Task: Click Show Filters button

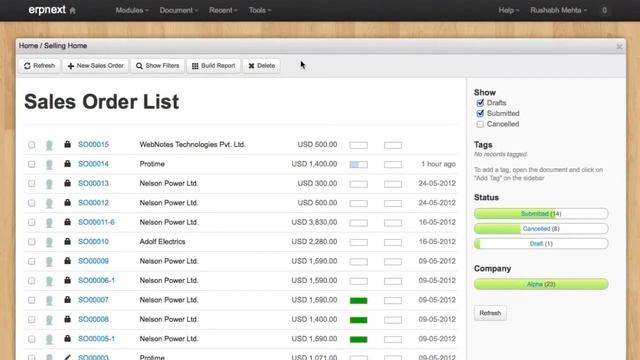Action: point(158,66)
